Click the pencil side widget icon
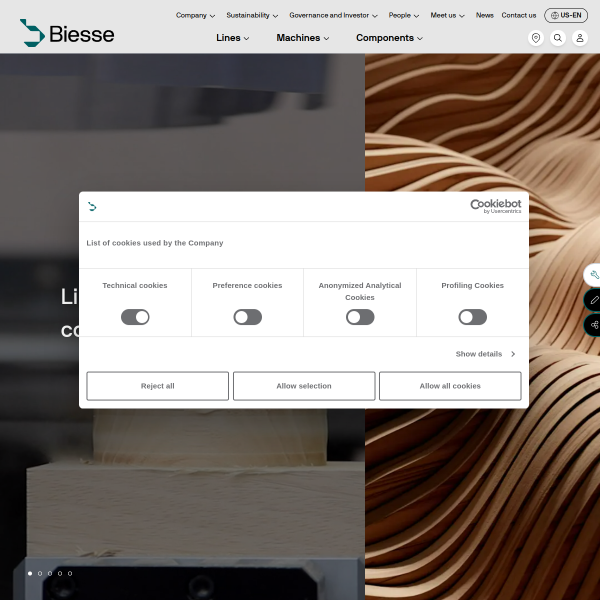The width and height of the screenshot is (600, 600). [593, 300]
